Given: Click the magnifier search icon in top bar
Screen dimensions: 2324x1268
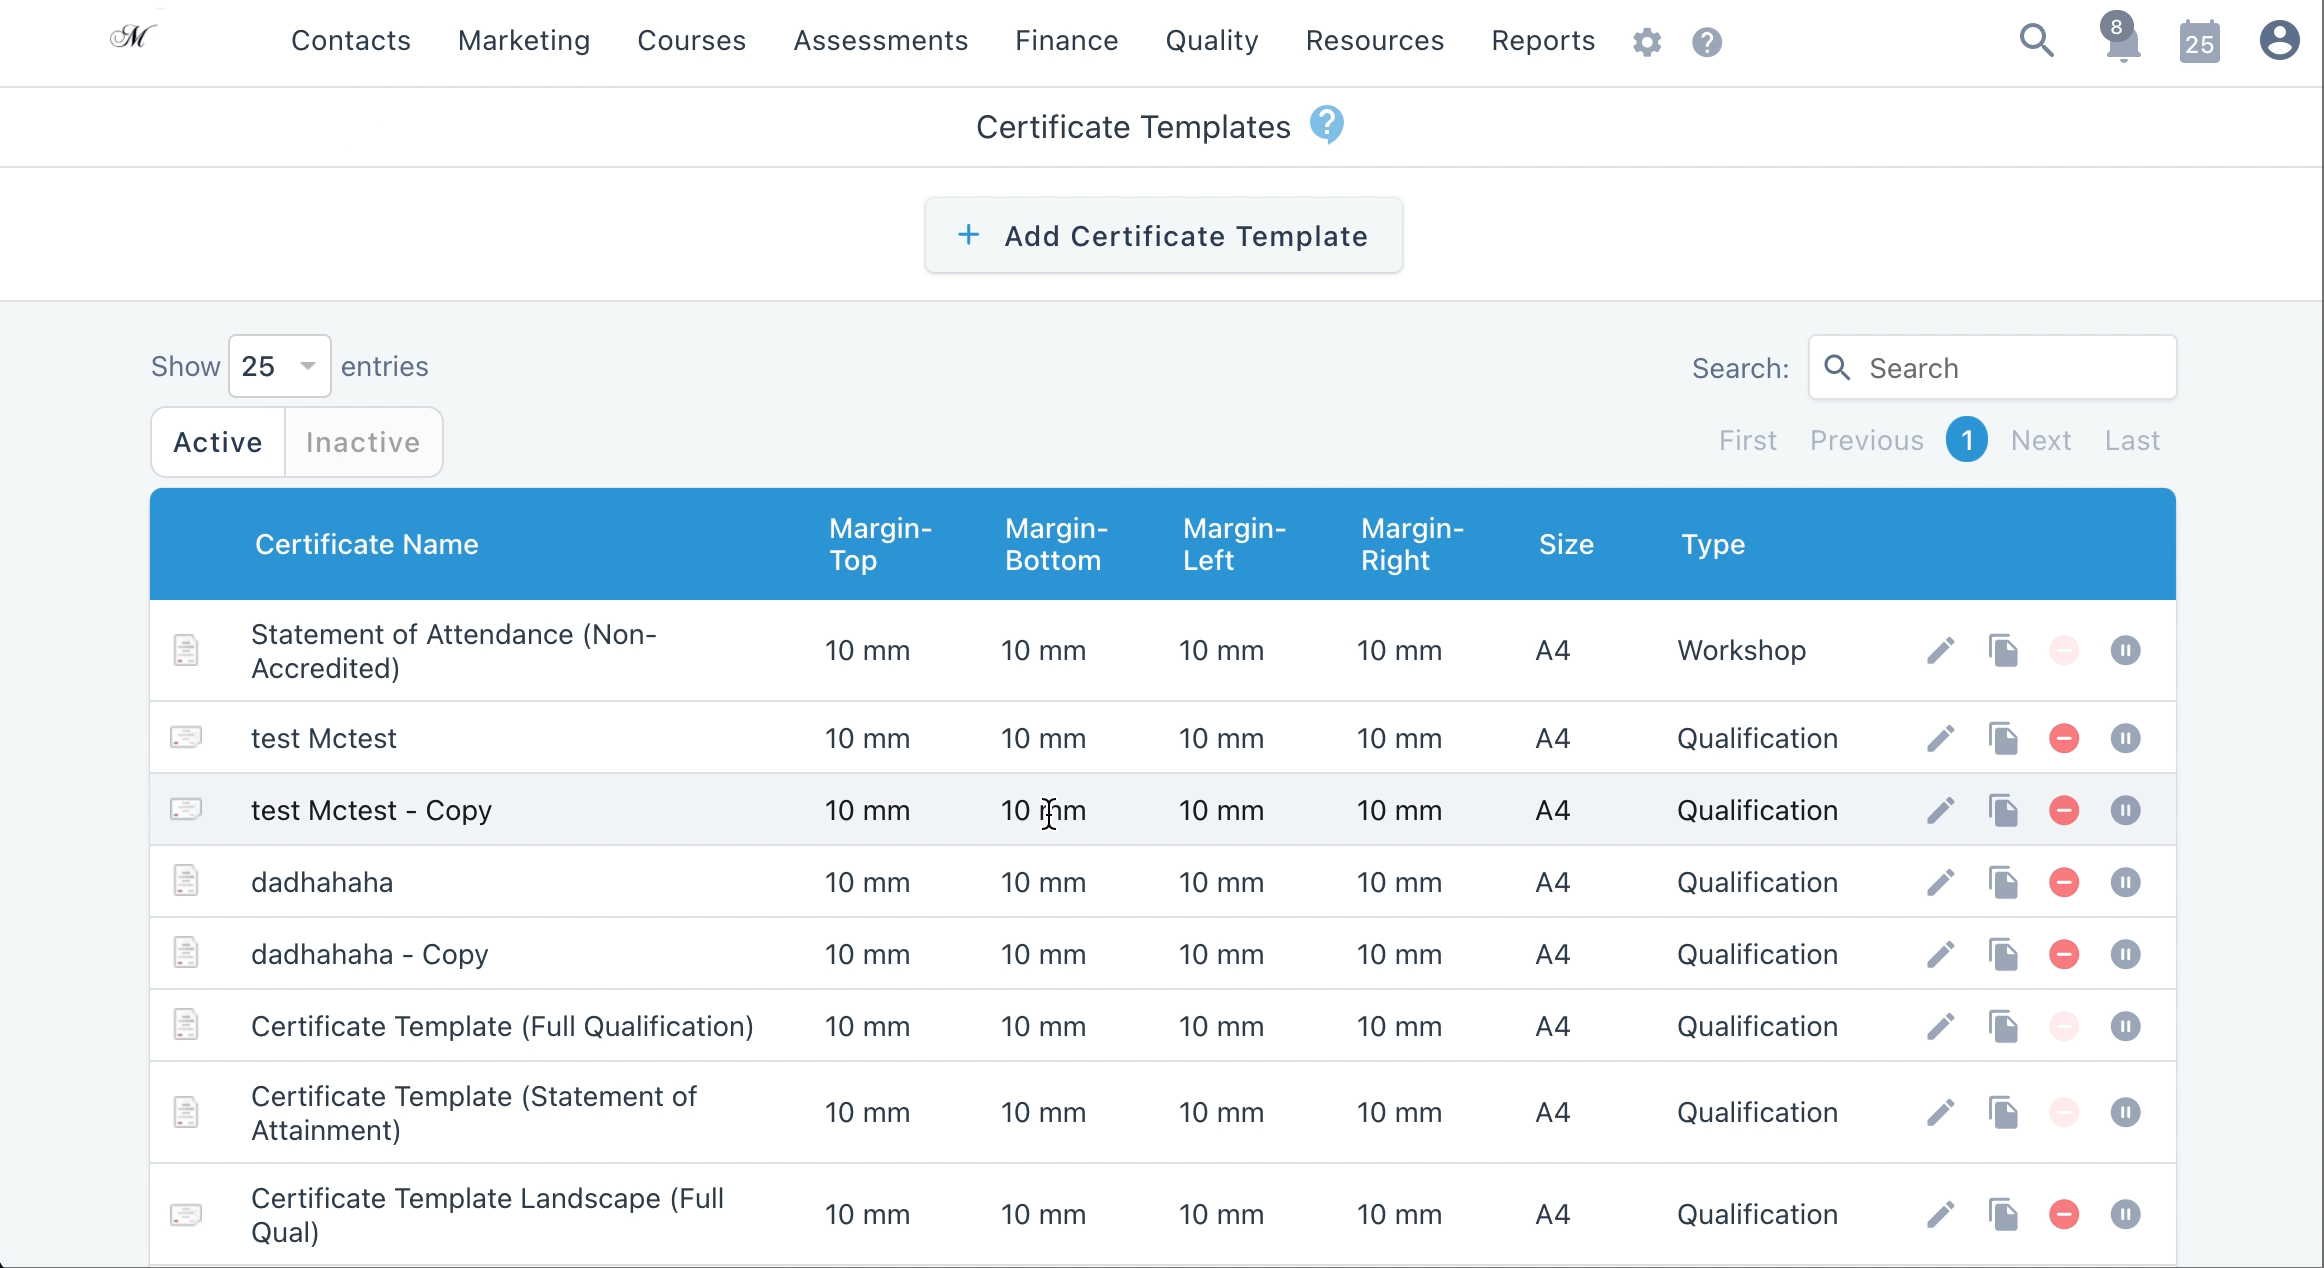Looking at the screenshot, I should [x=2036, y=41].
